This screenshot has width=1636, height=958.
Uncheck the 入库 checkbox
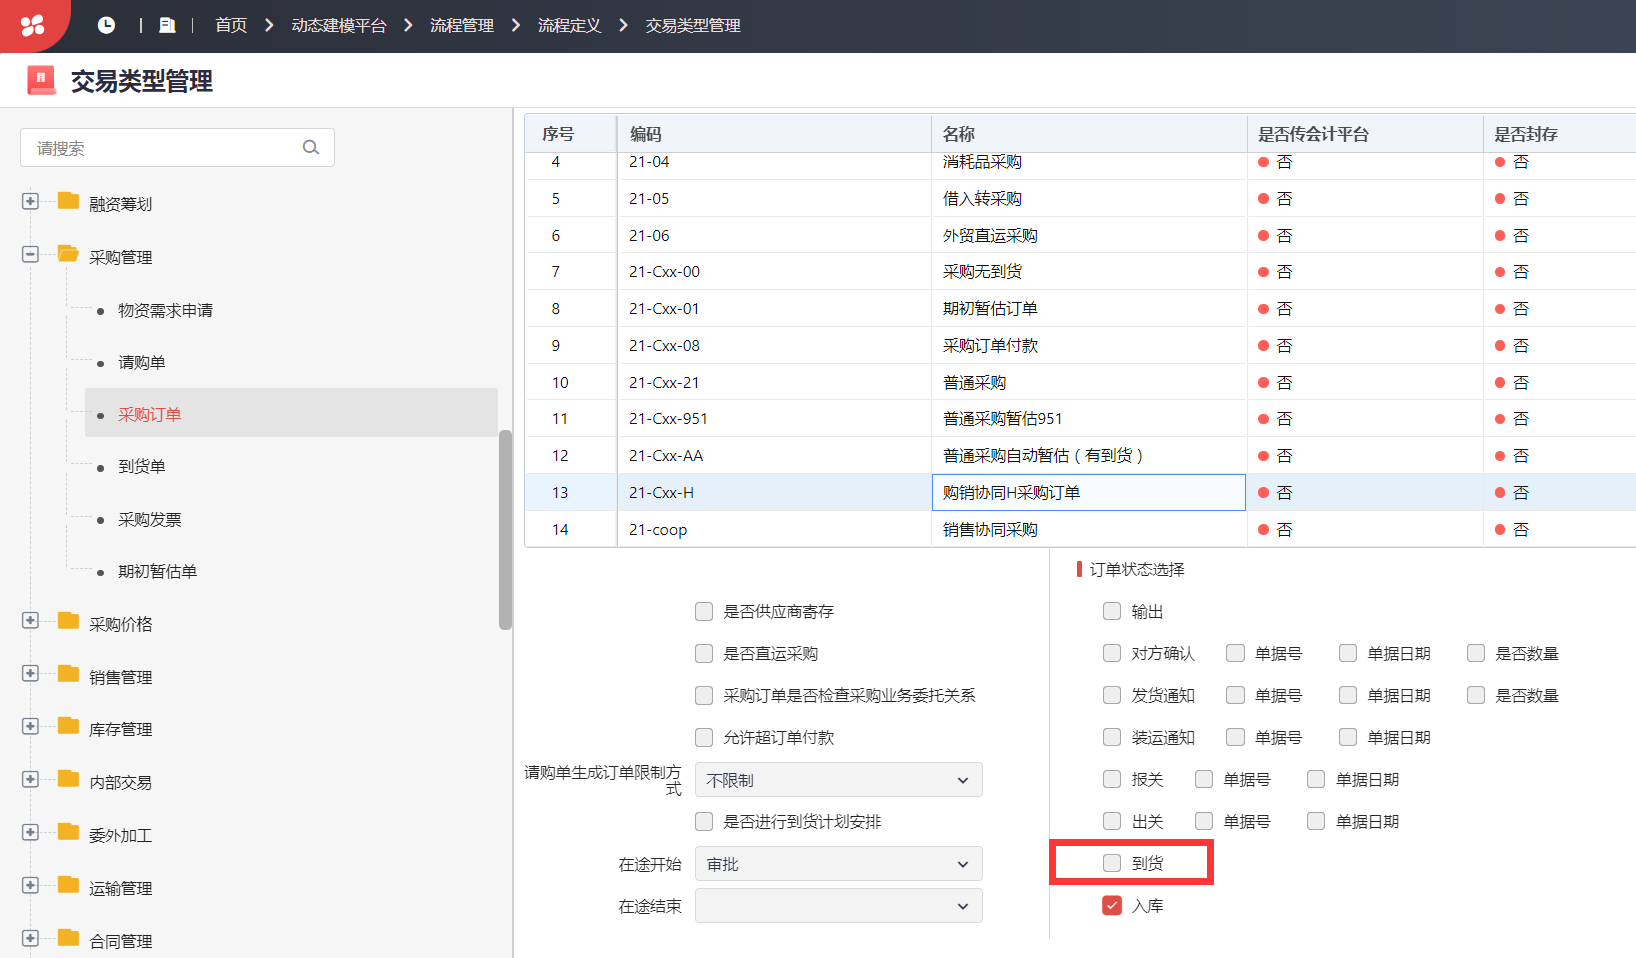point(1112,905)
